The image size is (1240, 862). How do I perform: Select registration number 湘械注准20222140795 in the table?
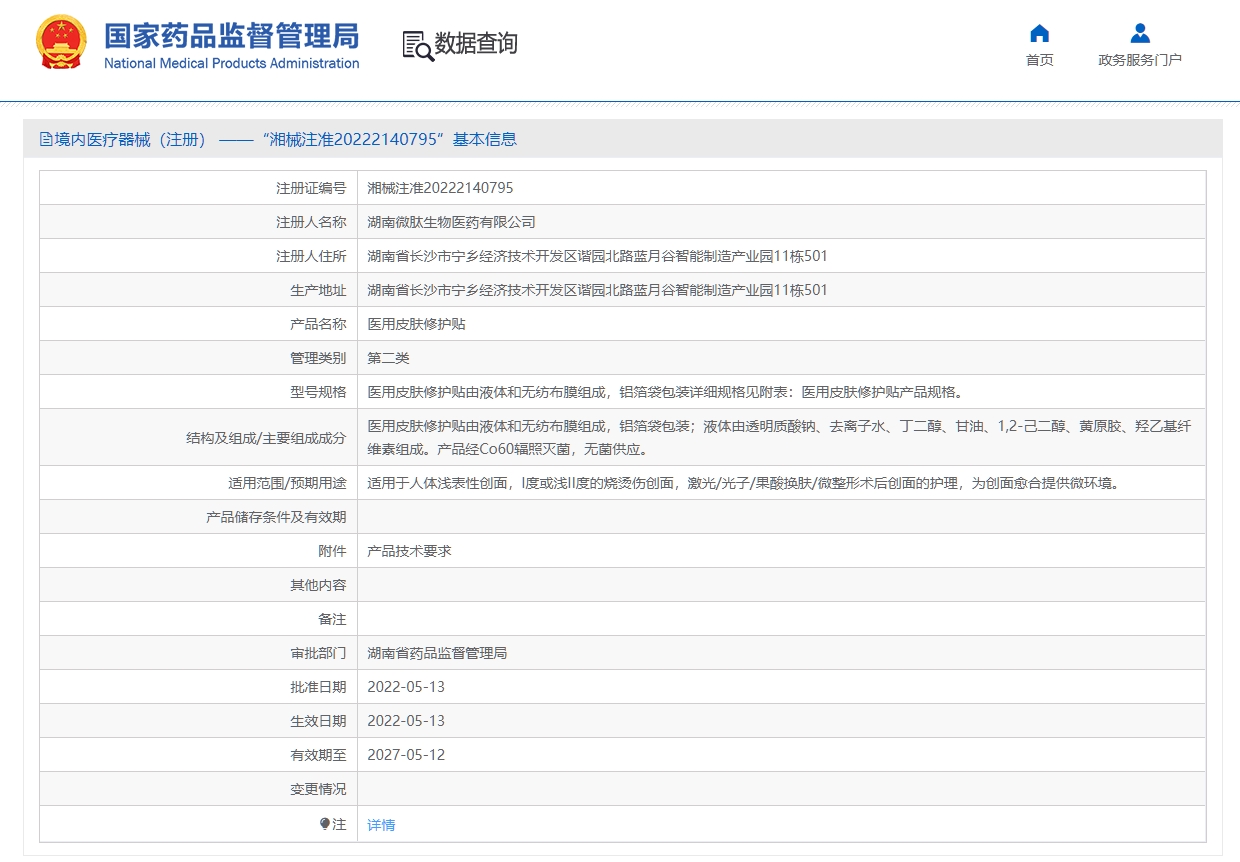[440, 188]
